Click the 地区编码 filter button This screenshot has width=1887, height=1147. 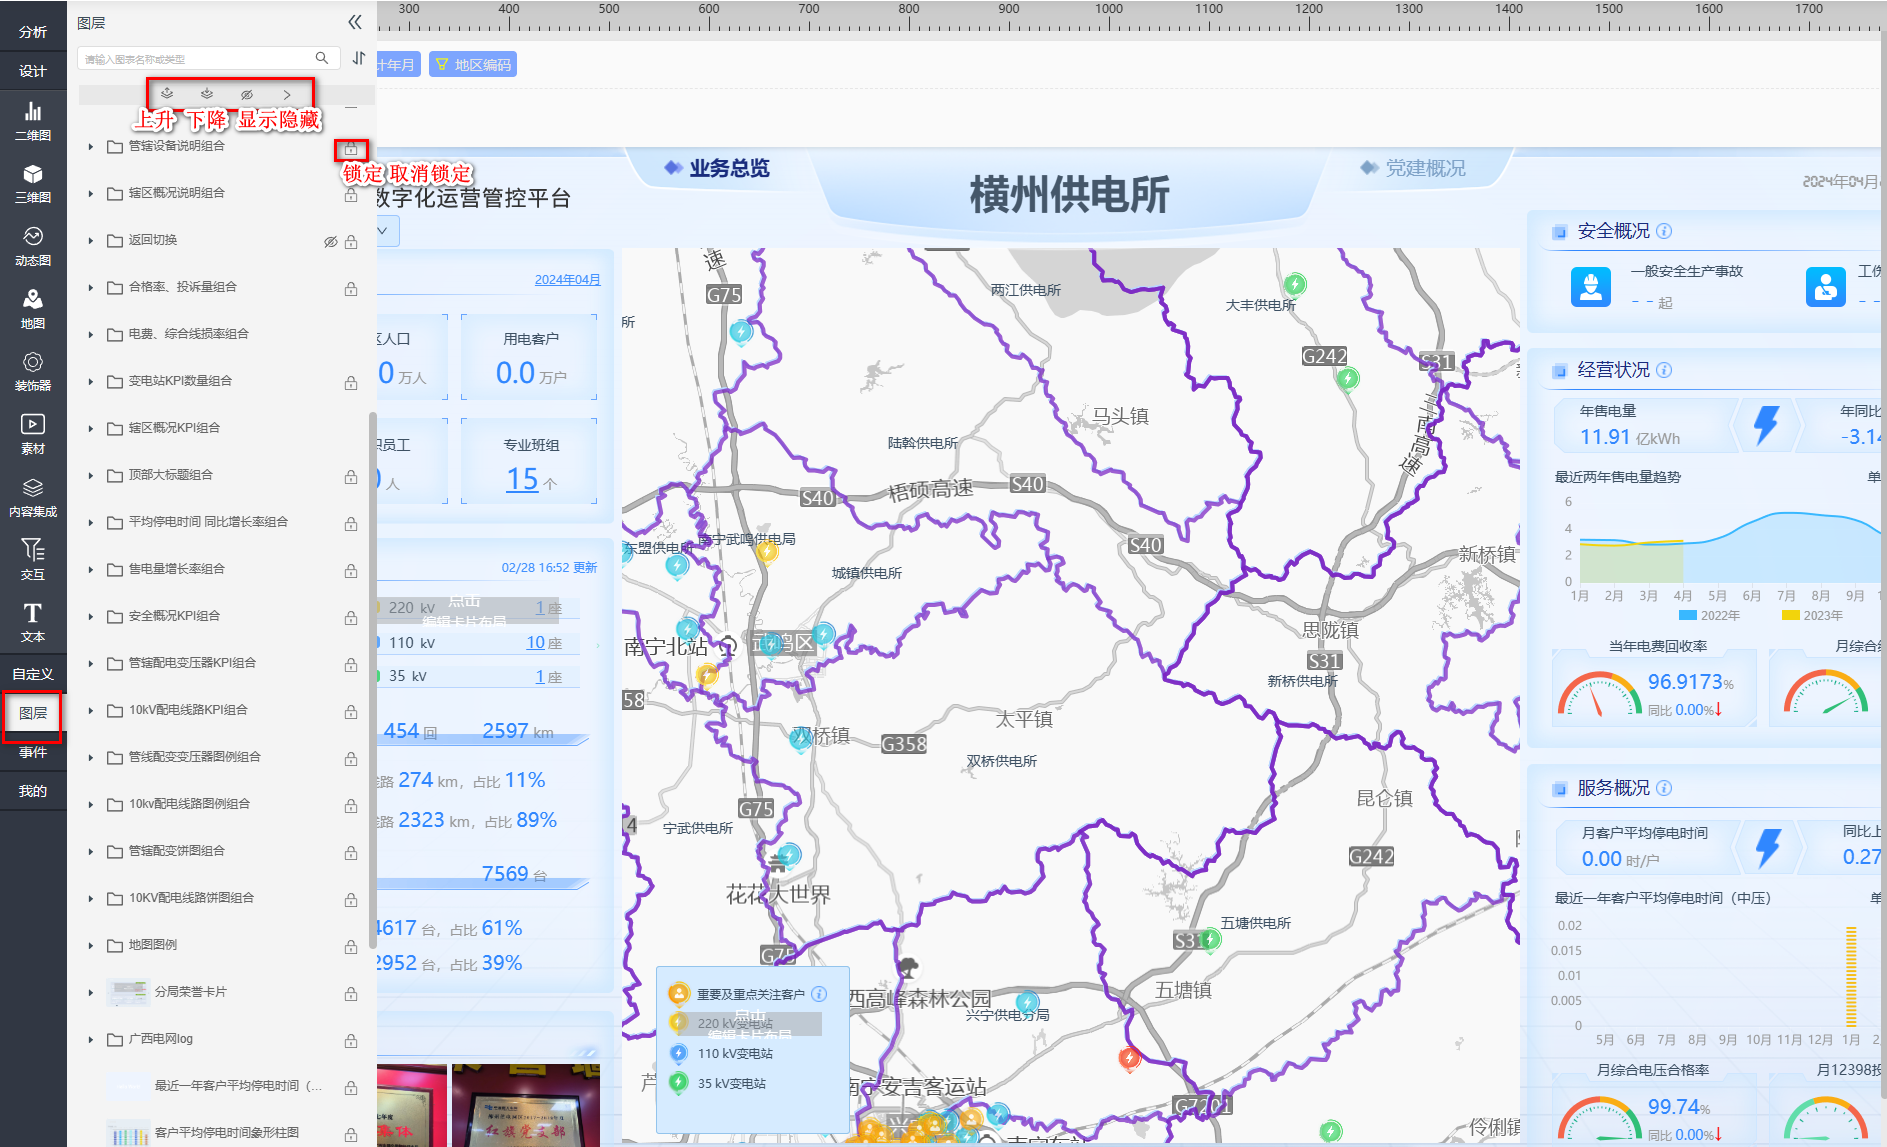(x=473, y=65)
